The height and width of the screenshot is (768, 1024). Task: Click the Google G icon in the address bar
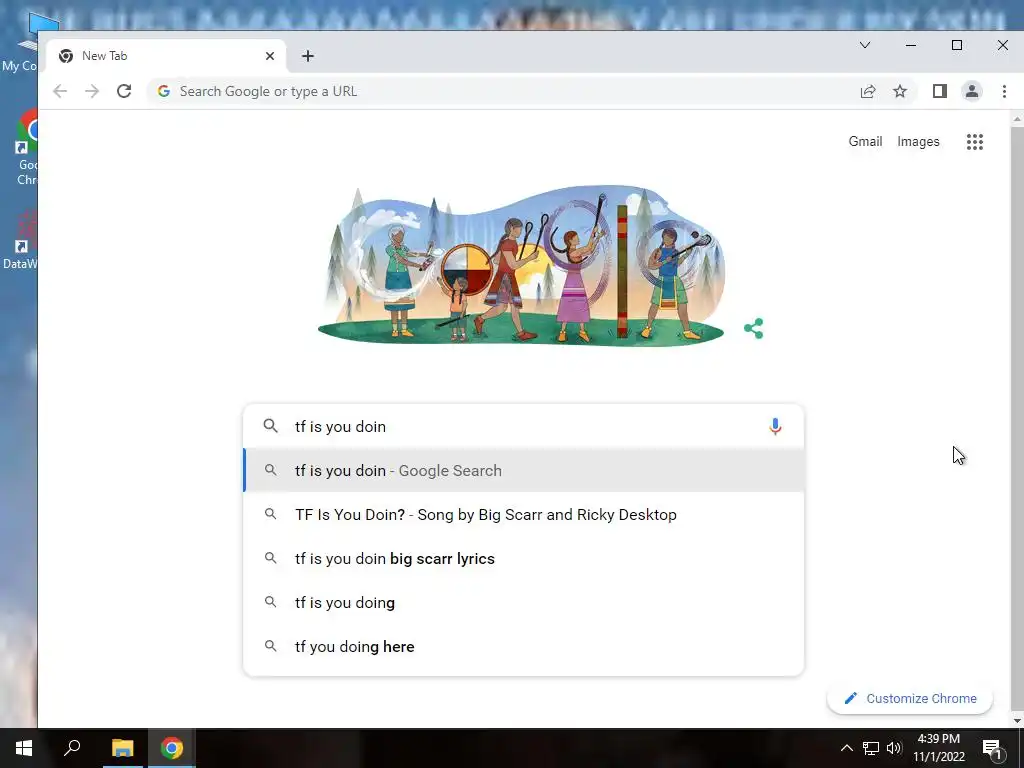[164, 91]
